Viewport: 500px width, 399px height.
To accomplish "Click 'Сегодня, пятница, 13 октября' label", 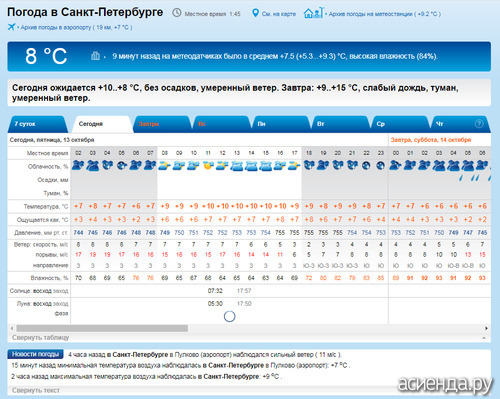I will 52,140.
